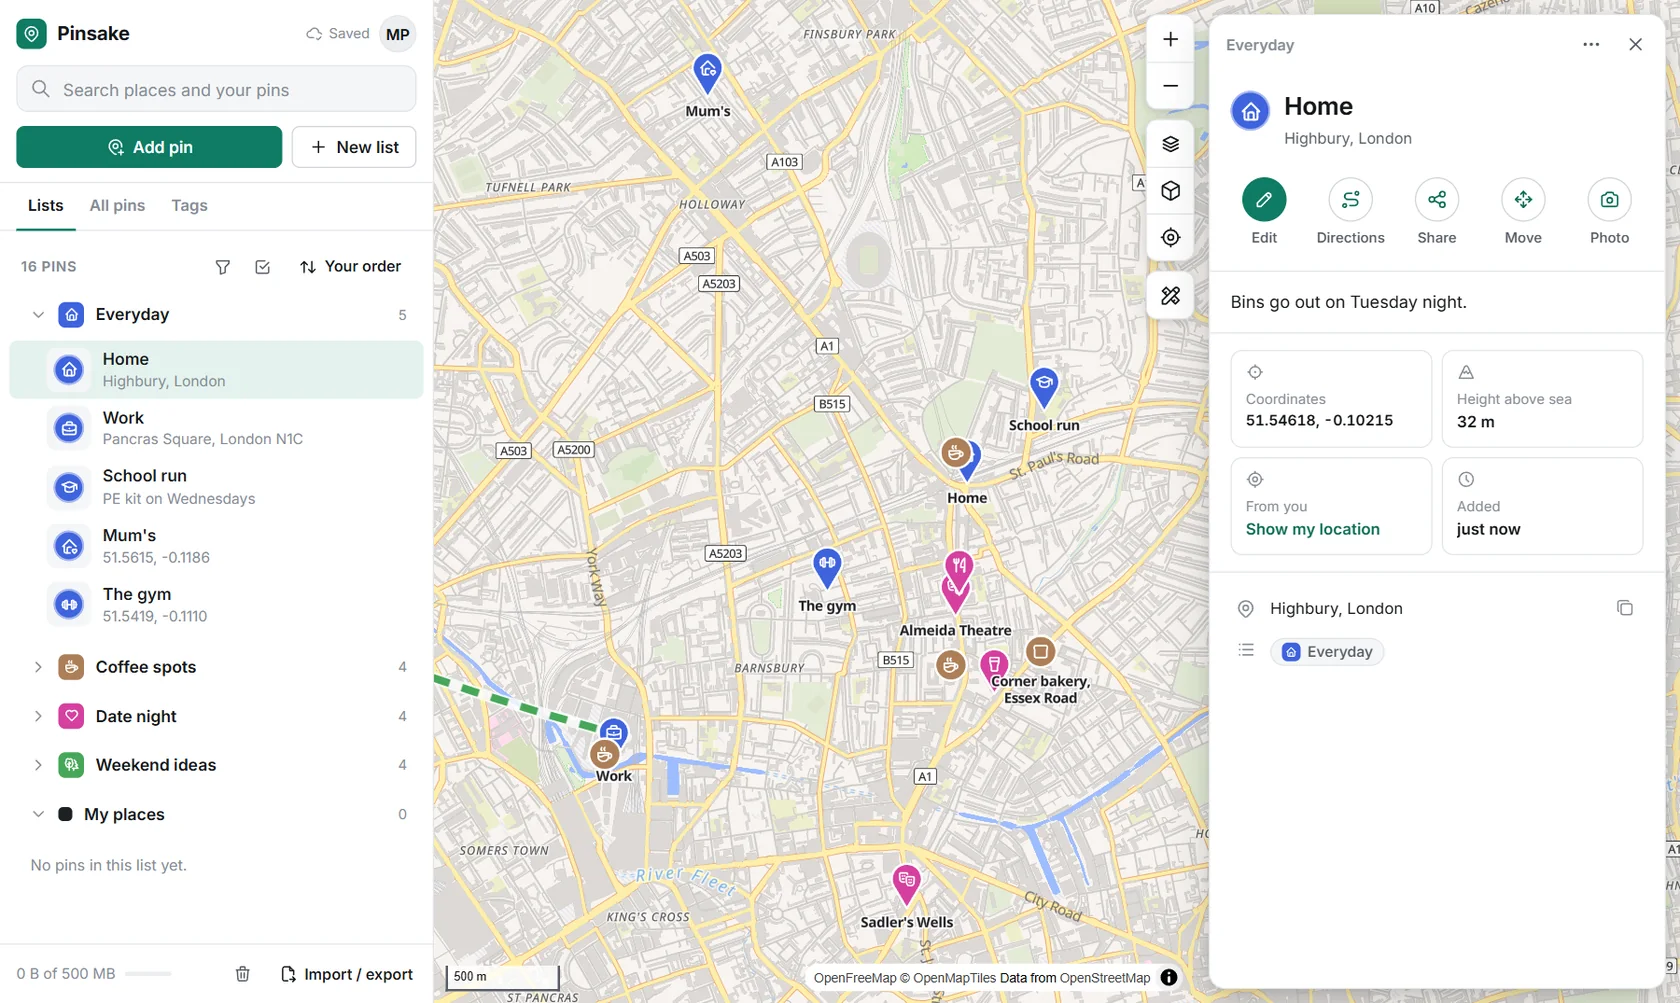The width and height of the screenshot is (1680, 1003).
Task: Click the Height above sea card
Action: pos(1542,399)
